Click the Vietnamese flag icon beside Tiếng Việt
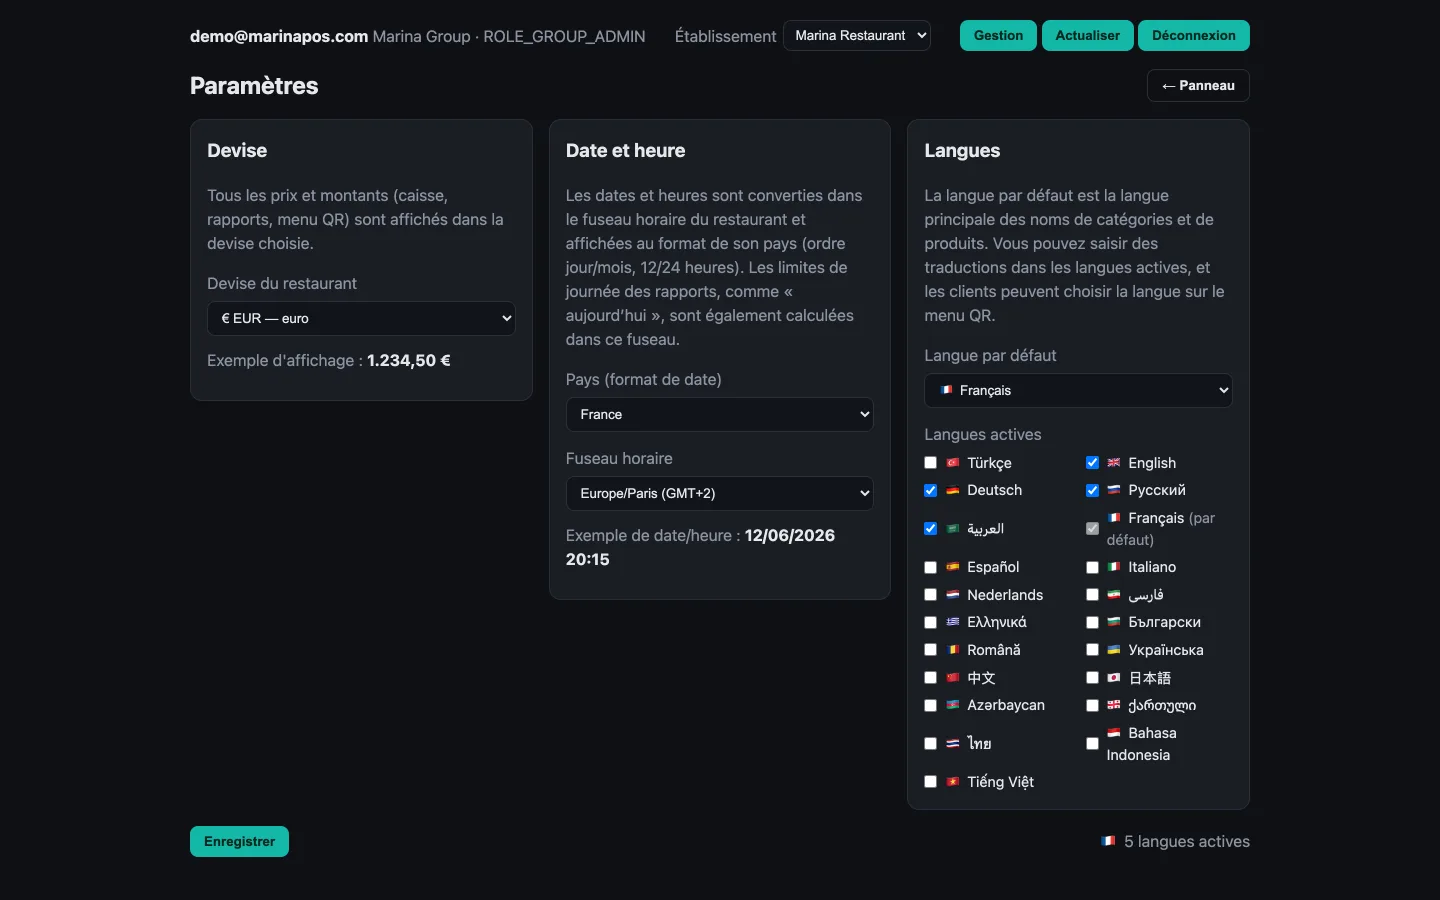 pyautogui.click(x=953, y=782)
